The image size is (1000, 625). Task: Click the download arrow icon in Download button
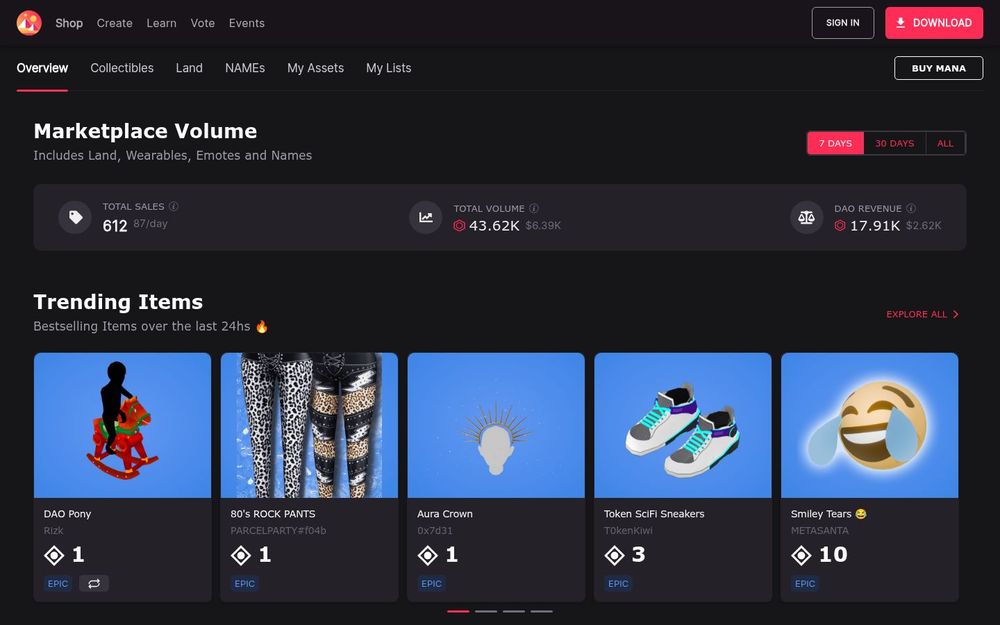pyautogui.click(x=901, y=23)
